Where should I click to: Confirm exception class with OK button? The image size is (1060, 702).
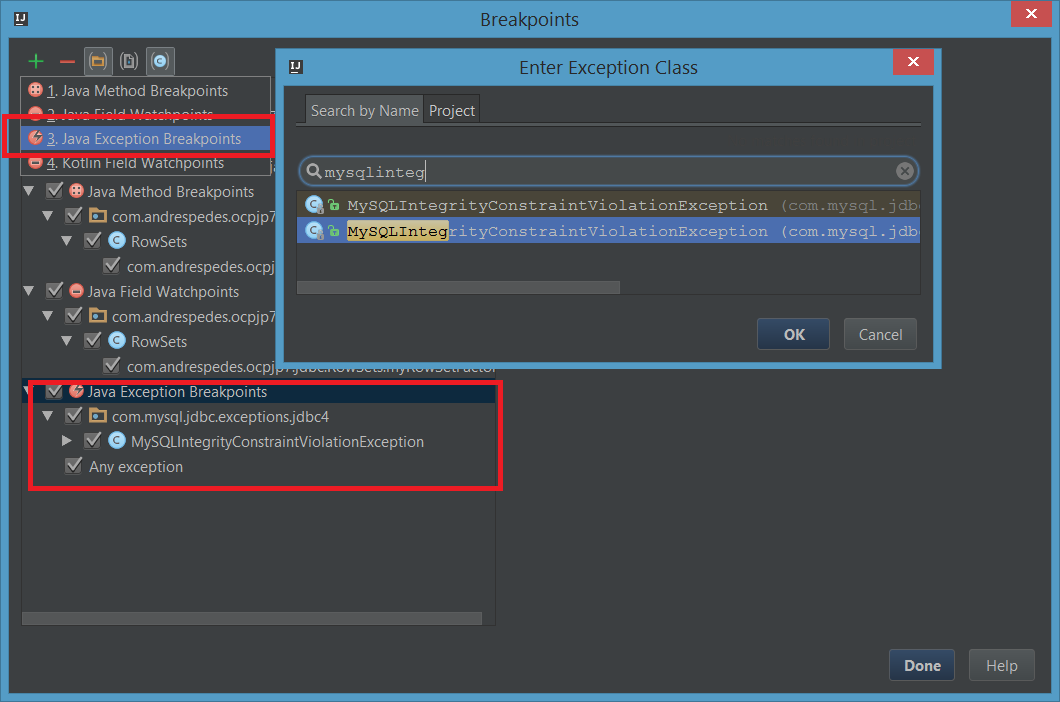coord(793,334)
